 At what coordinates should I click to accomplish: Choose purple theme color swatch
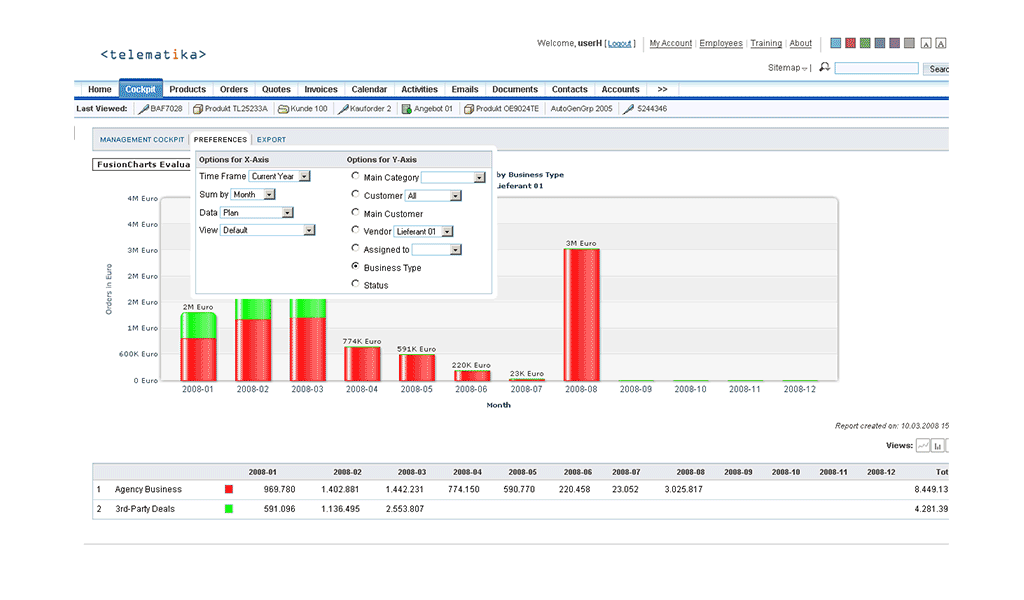(895, 43)
